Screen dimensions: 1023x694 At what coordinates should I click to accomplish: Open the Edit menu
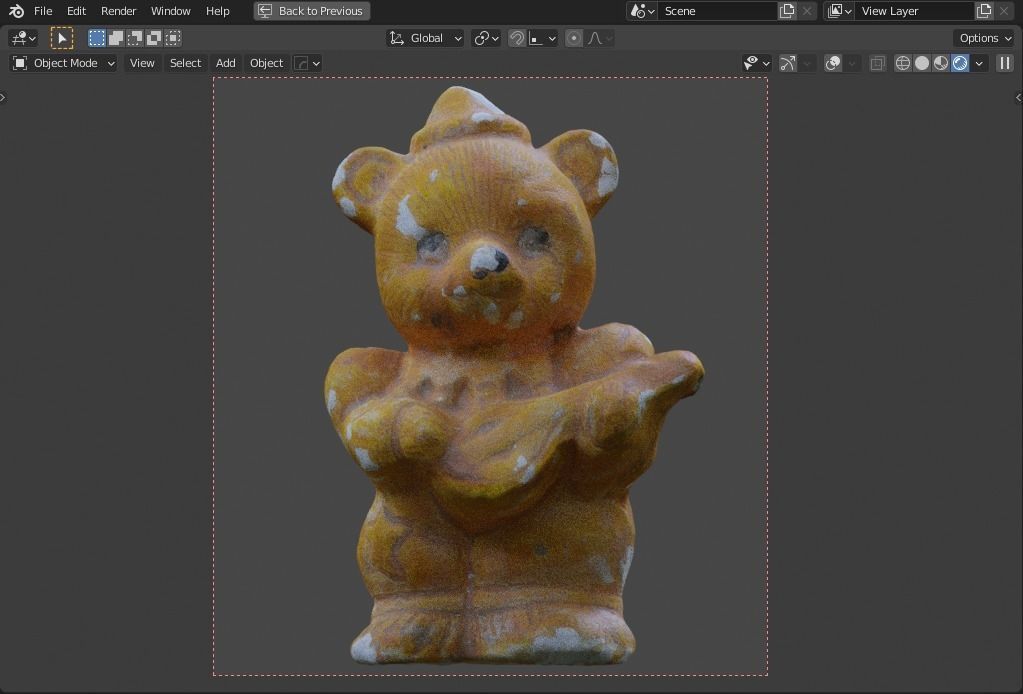(x=76, y=11)
